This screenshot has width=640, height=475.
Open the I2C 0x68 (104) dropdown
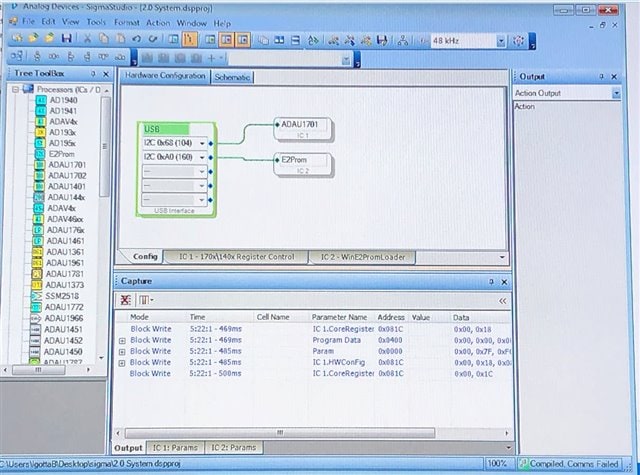[x=202, y=143]
